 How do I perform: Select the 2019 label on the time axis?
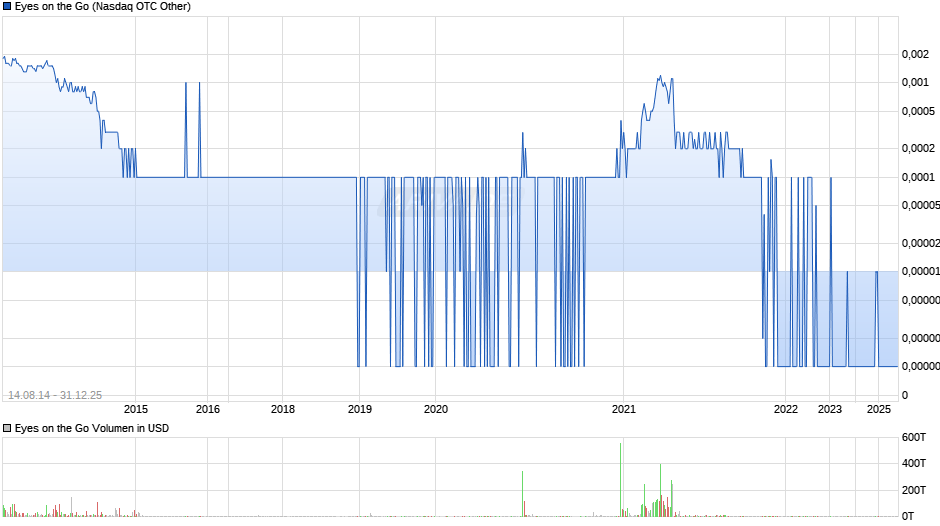[x=360, y=409]
